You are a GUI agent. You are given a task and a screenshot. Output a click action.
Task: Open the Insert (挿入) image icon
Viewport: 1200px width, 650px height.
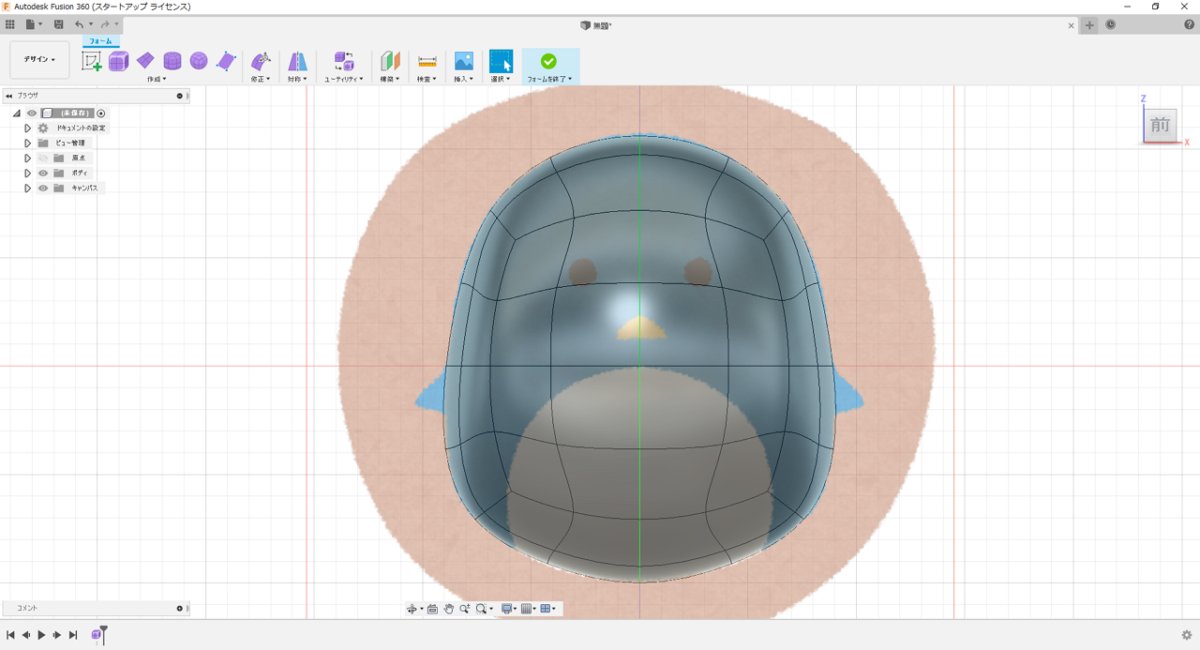pos(464,61)
